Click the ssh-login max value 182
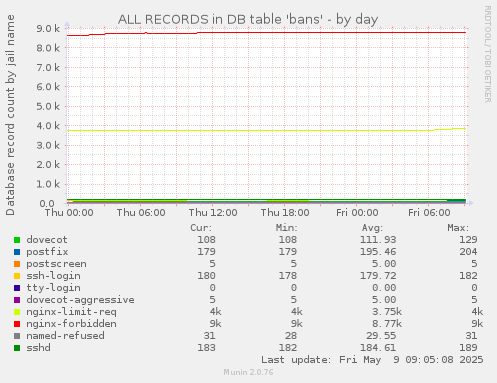Image resolution: width=497 pixels, height=383 pixels. pos(468,276)
